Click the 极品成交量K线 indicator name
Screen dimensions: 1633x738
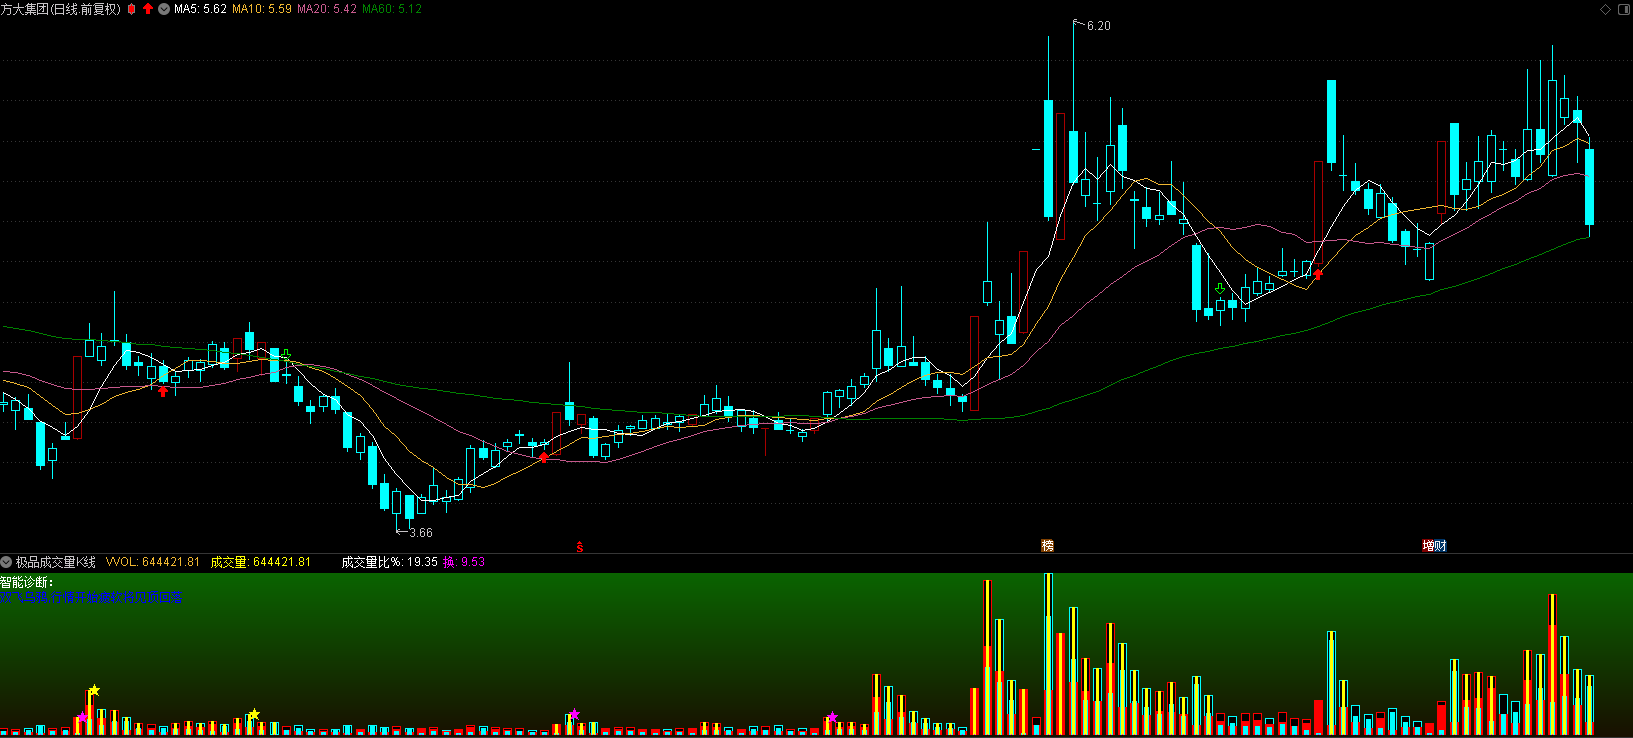point(56,562)
